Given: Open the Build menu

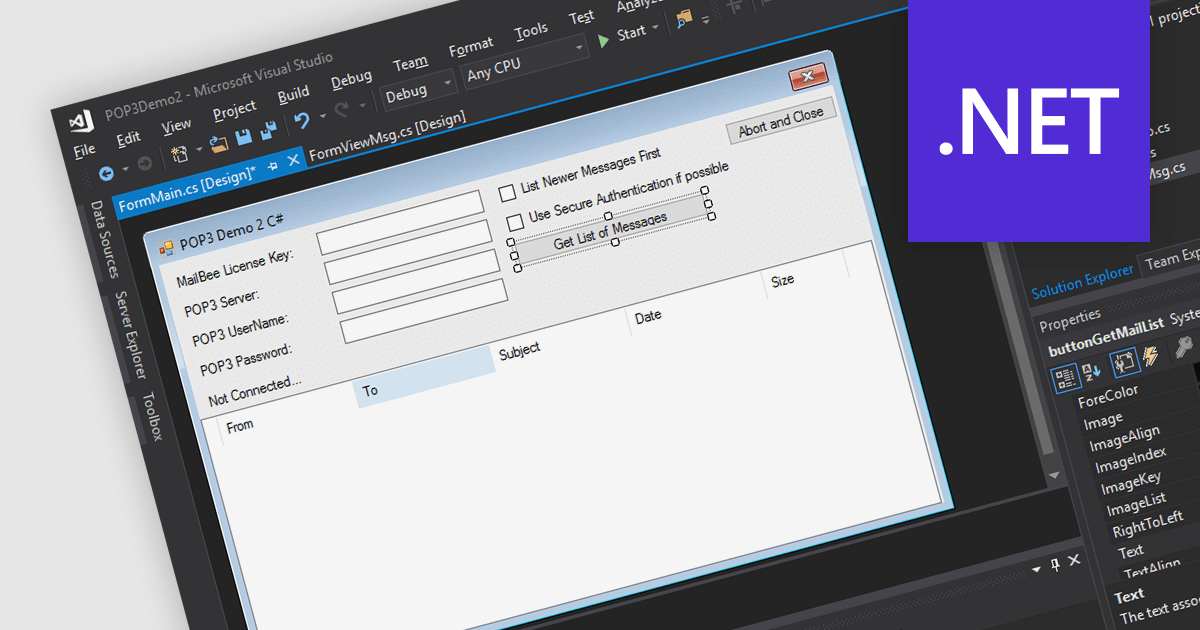Looking at the screenshot, I should pyautogui.click(x=293, y=95).
